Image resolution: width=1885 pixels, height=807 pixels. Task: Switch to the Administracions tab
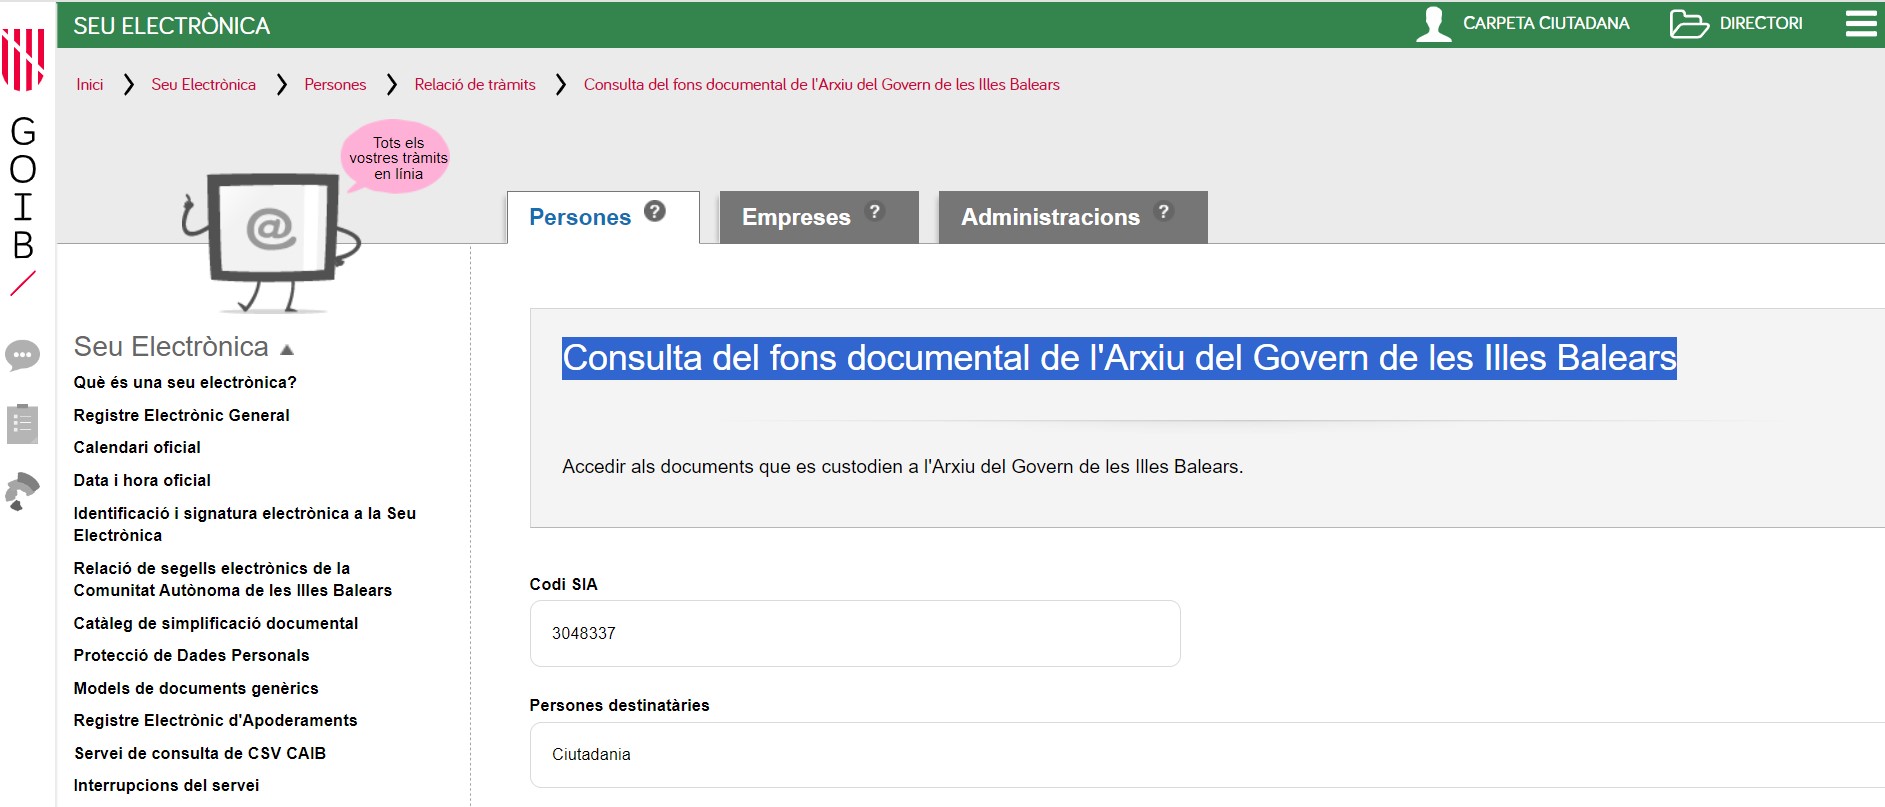1050,217
